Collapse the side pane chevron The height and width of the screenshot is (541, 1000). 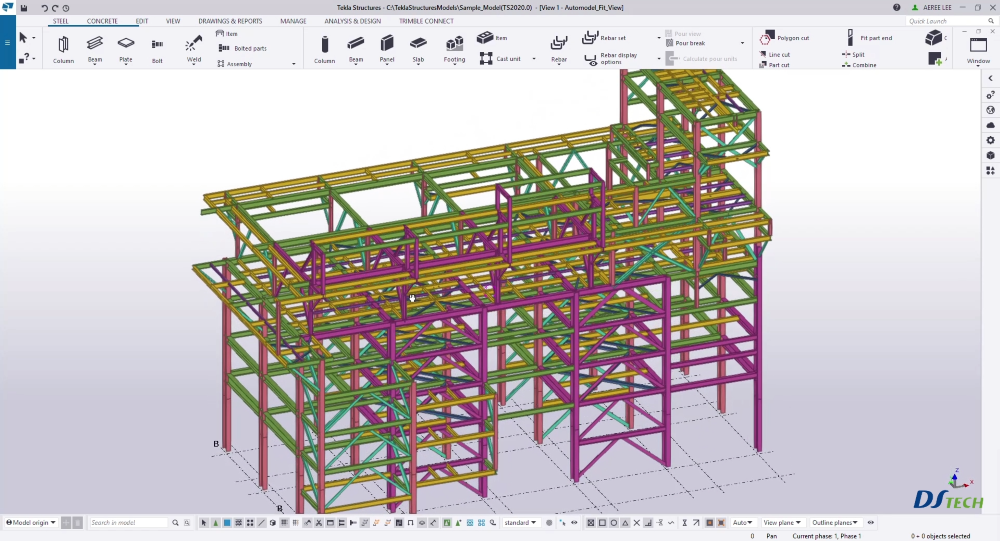990,78
